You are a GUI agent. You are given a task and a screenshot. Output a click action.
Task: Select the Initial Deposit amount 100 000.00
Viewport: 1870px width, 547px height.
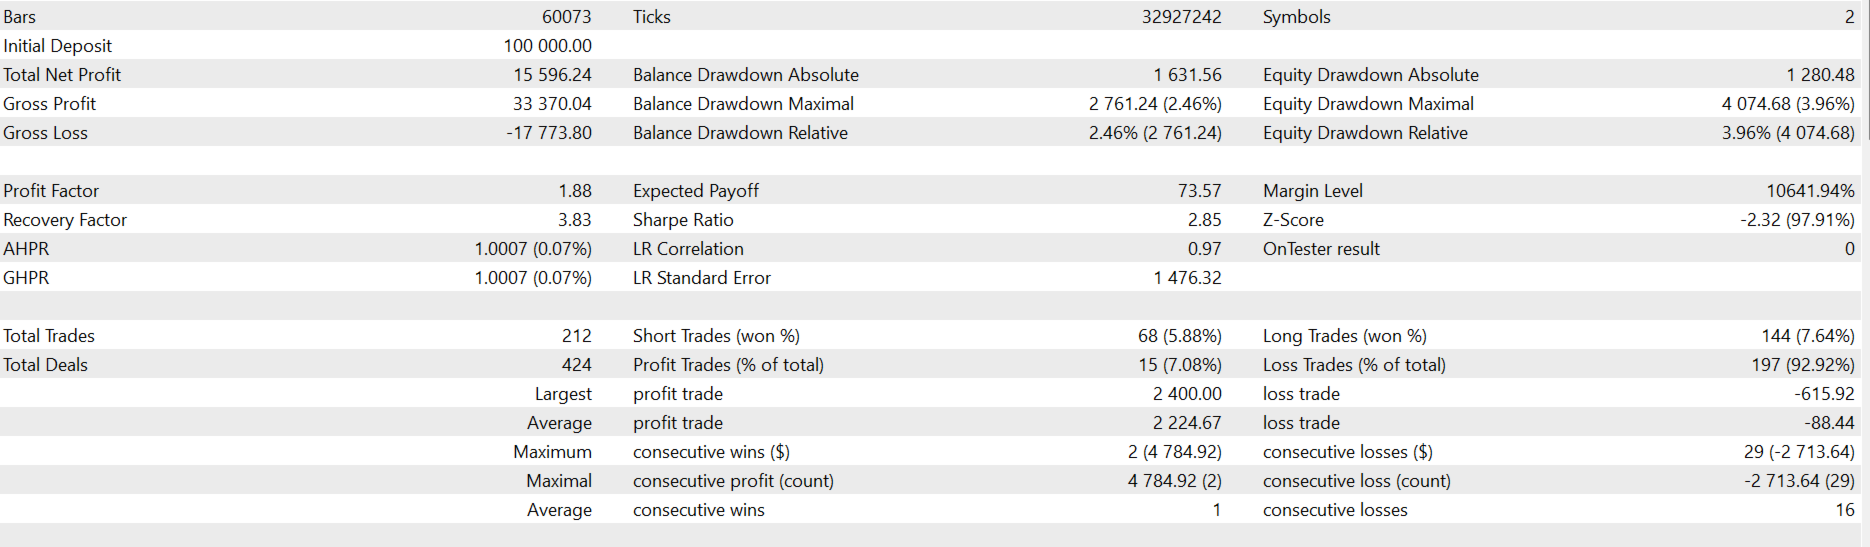pos(547,46)
